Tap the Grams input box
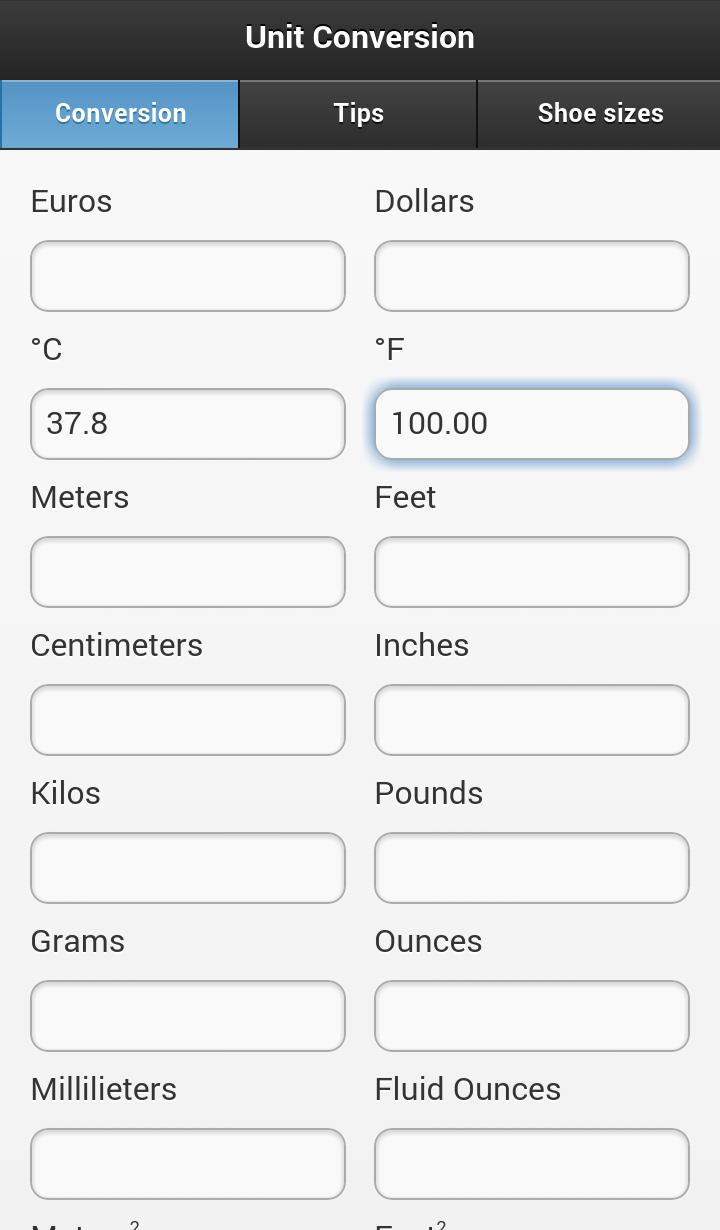This screenshot has height=1230, width=720. tap(188, 1016)
